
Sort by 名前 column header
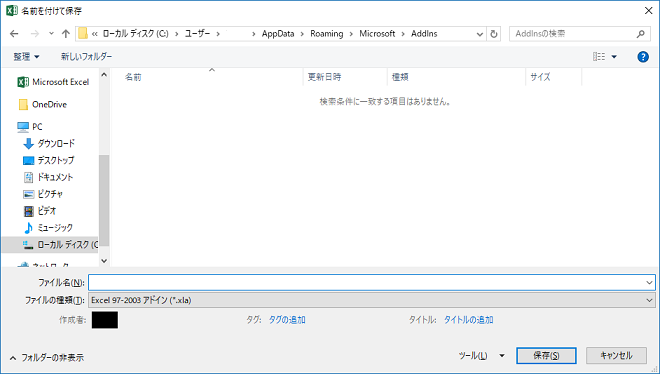coord(133,77)
